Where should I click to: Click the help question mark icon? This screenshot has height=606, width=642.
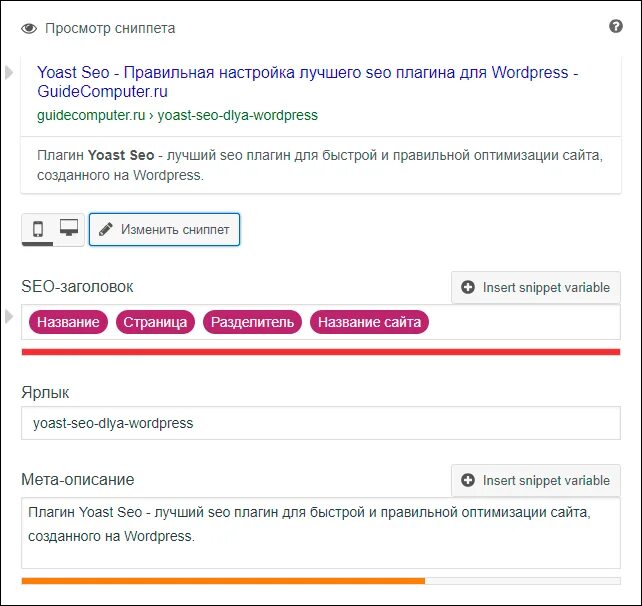click(616, 27)
